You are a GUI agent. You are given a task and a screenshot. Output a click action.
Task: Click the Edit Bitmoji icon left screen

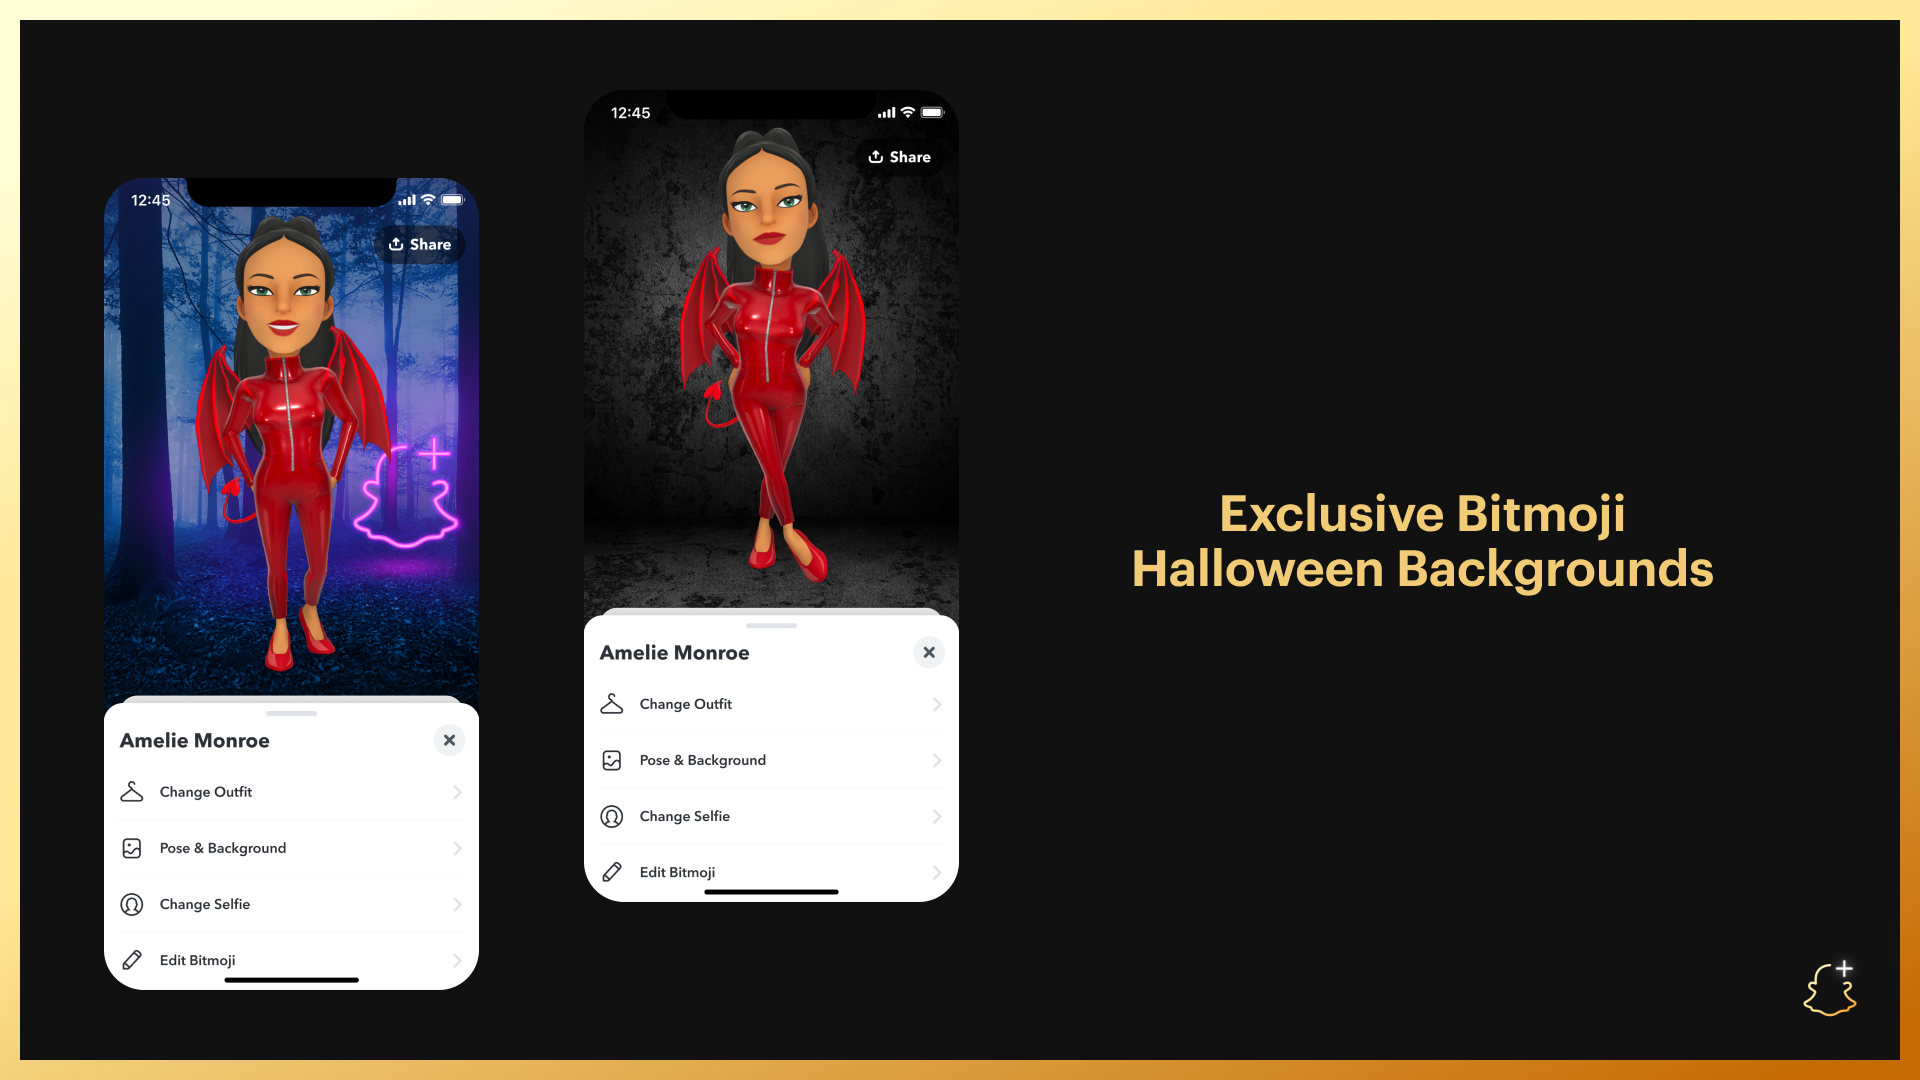pos(133,960)
